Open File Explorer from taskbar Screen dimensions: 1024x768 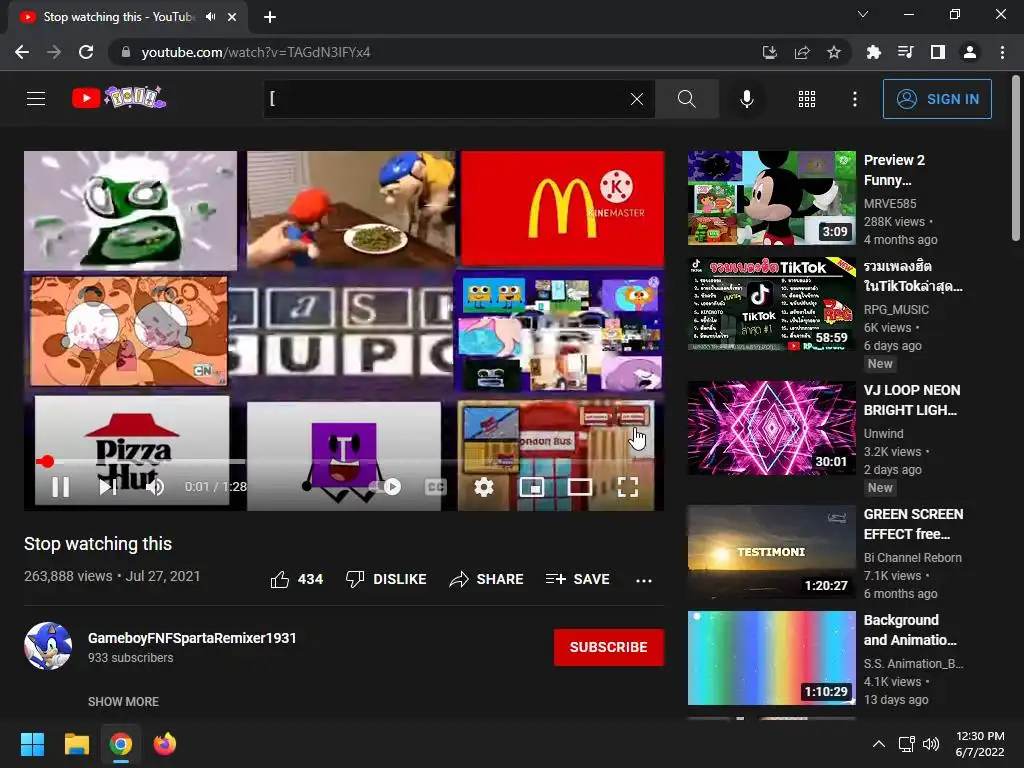[77, 744]
